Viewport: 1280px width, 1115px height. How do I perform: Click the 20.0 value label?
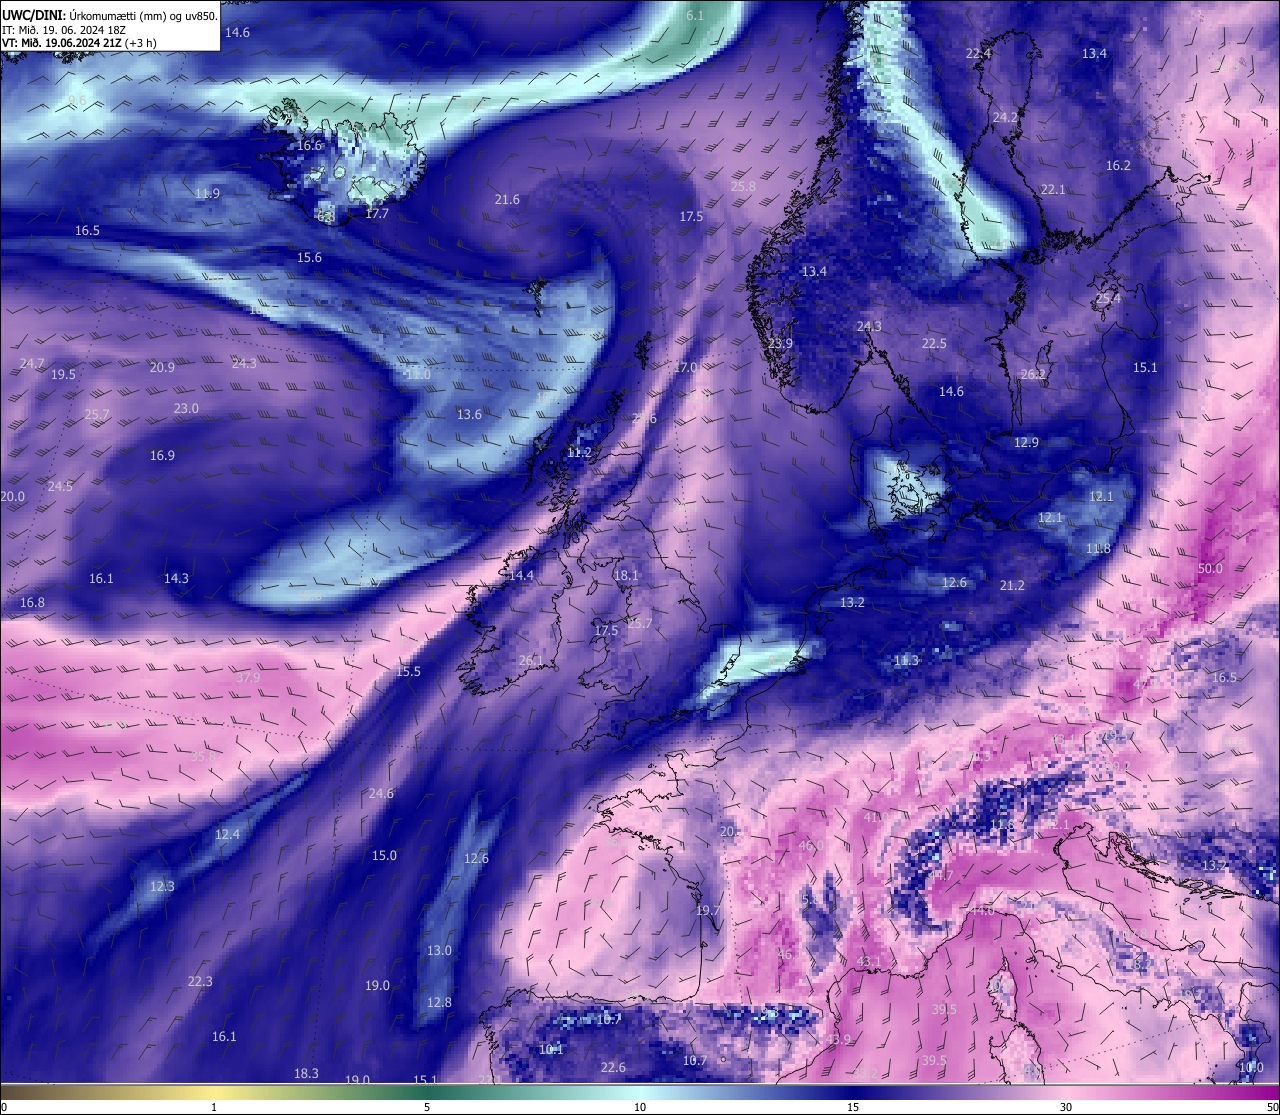click(x=12, y=497)
